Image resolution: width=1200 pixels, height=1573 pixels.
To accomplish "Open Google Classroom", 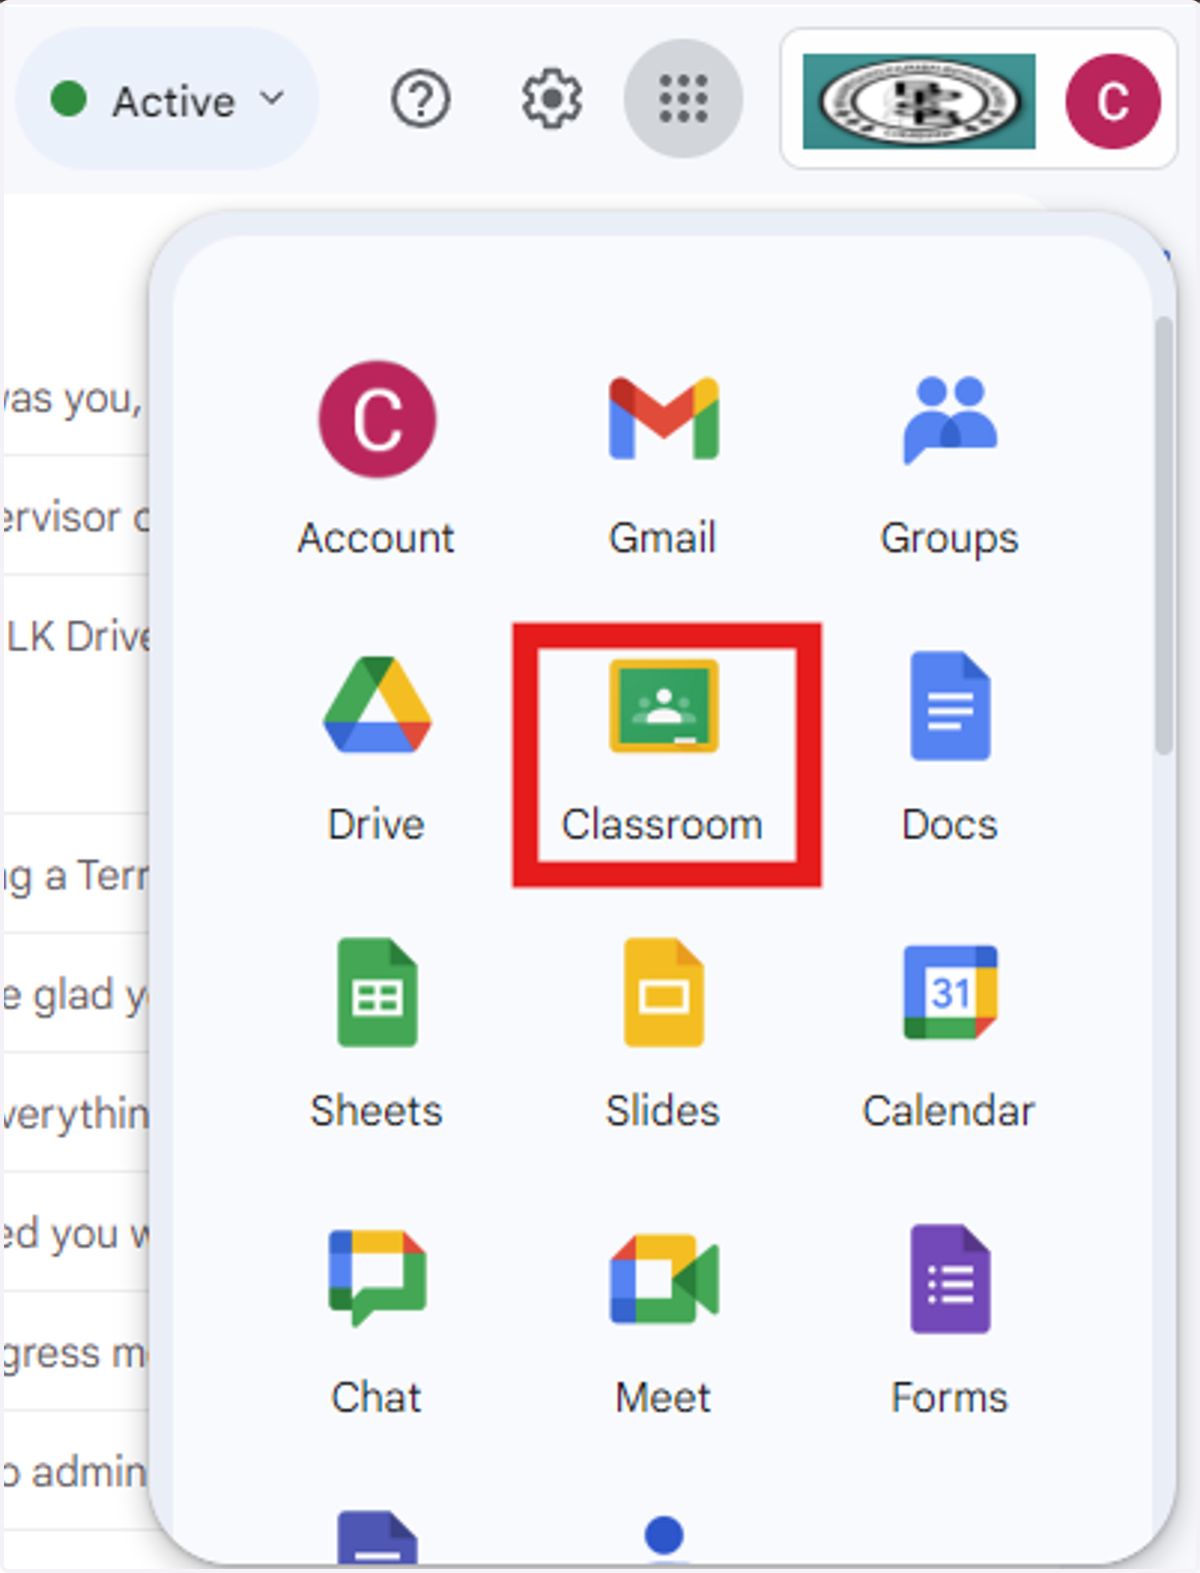I will 663,752.
